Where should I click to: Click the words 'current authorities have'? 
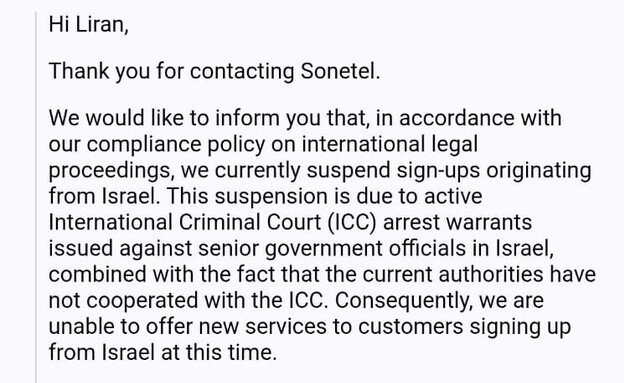[479, 275]
